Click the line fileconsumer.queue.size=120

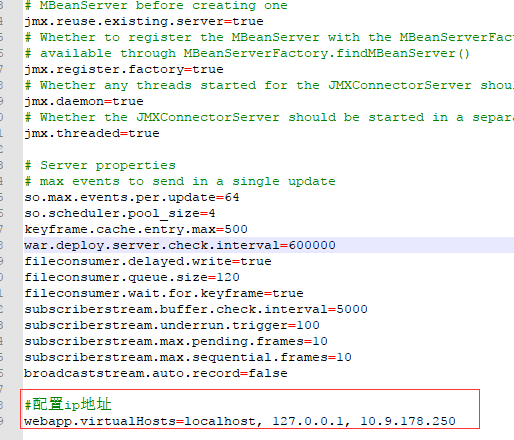pyautogui.click(x=132, y=277)
